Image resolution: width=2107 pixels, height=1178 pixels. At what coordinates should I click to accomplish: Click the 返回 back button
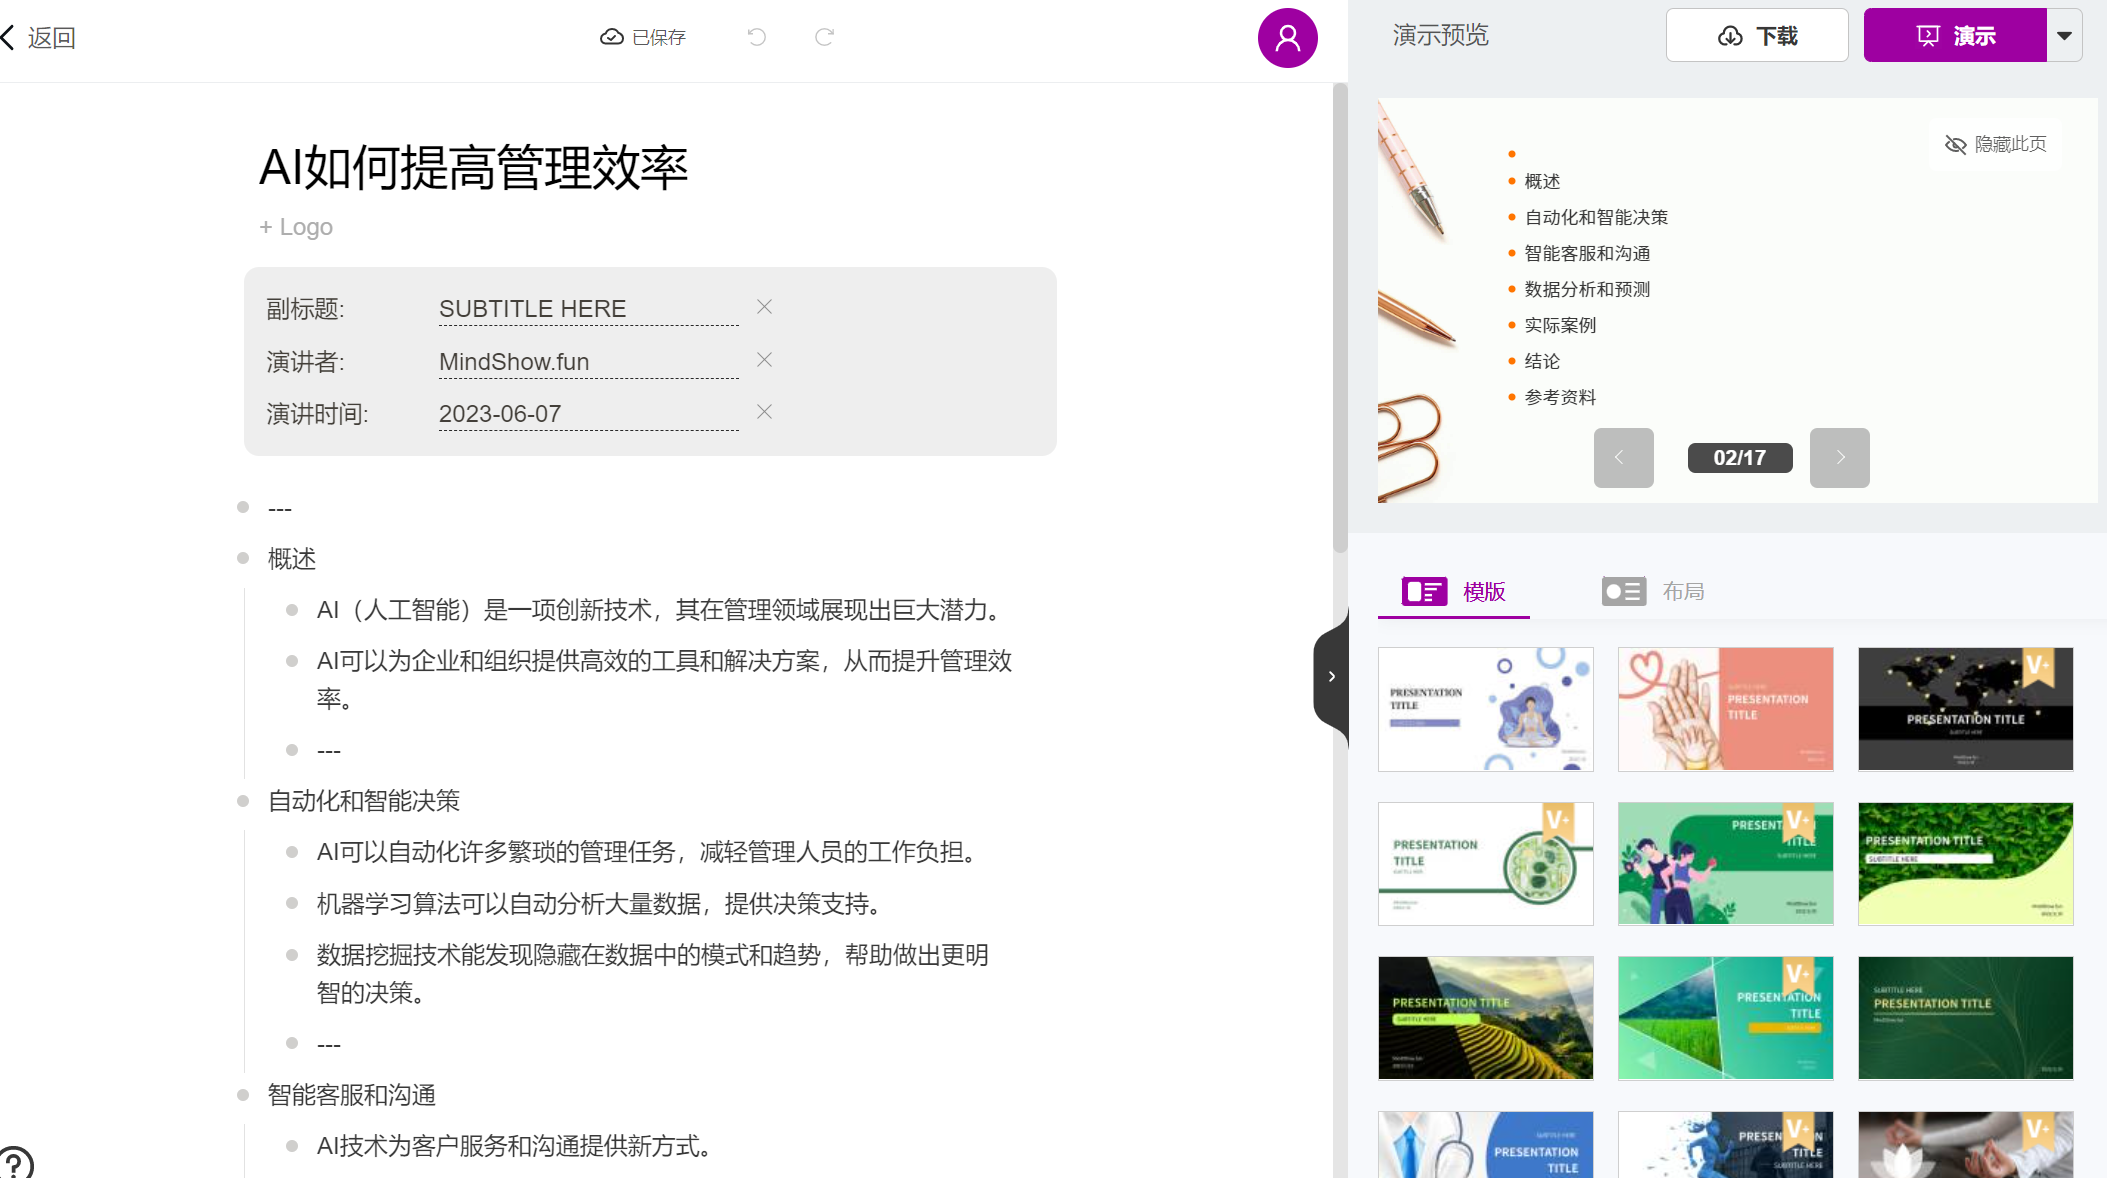(x=40, y=36)
